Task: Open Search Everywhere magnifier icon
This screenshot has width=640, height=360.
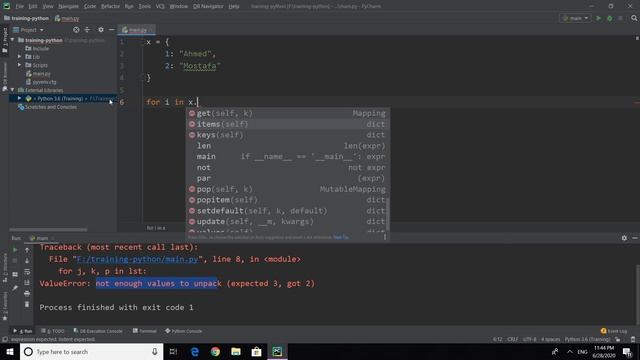Action: click(634, 18)
